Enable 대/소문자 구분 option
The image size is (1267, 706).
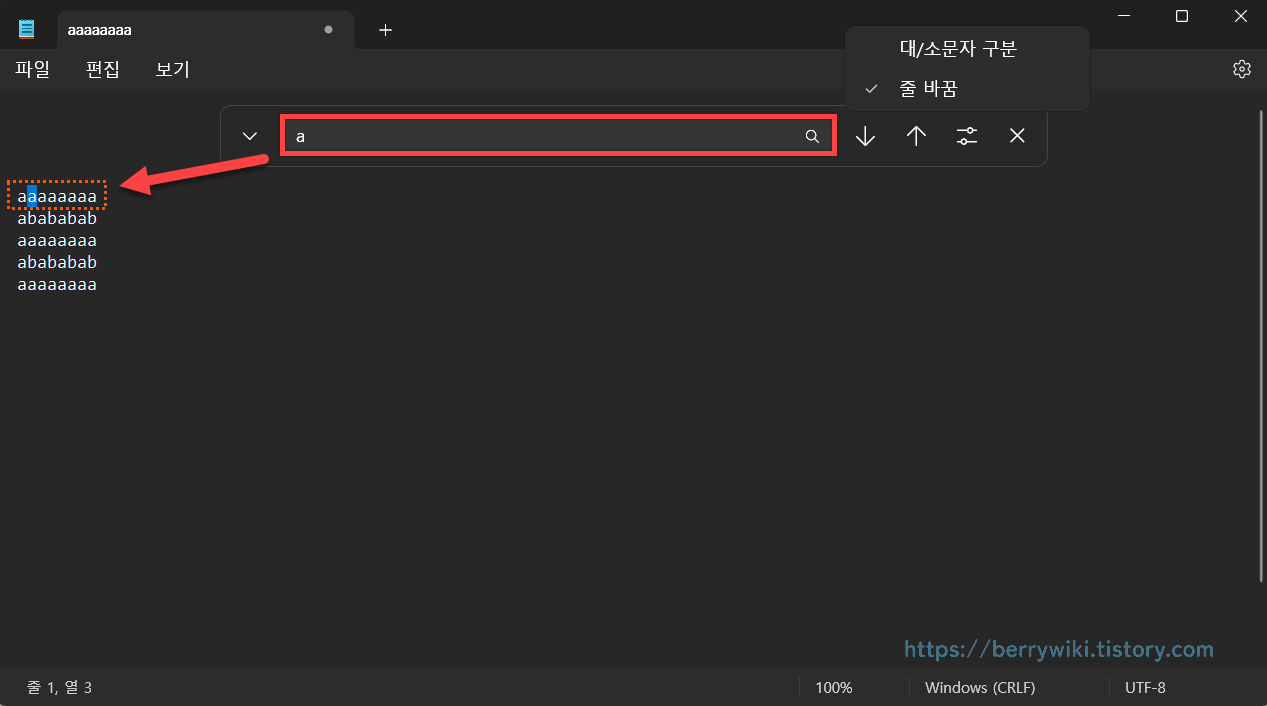(x=967, y=48)
